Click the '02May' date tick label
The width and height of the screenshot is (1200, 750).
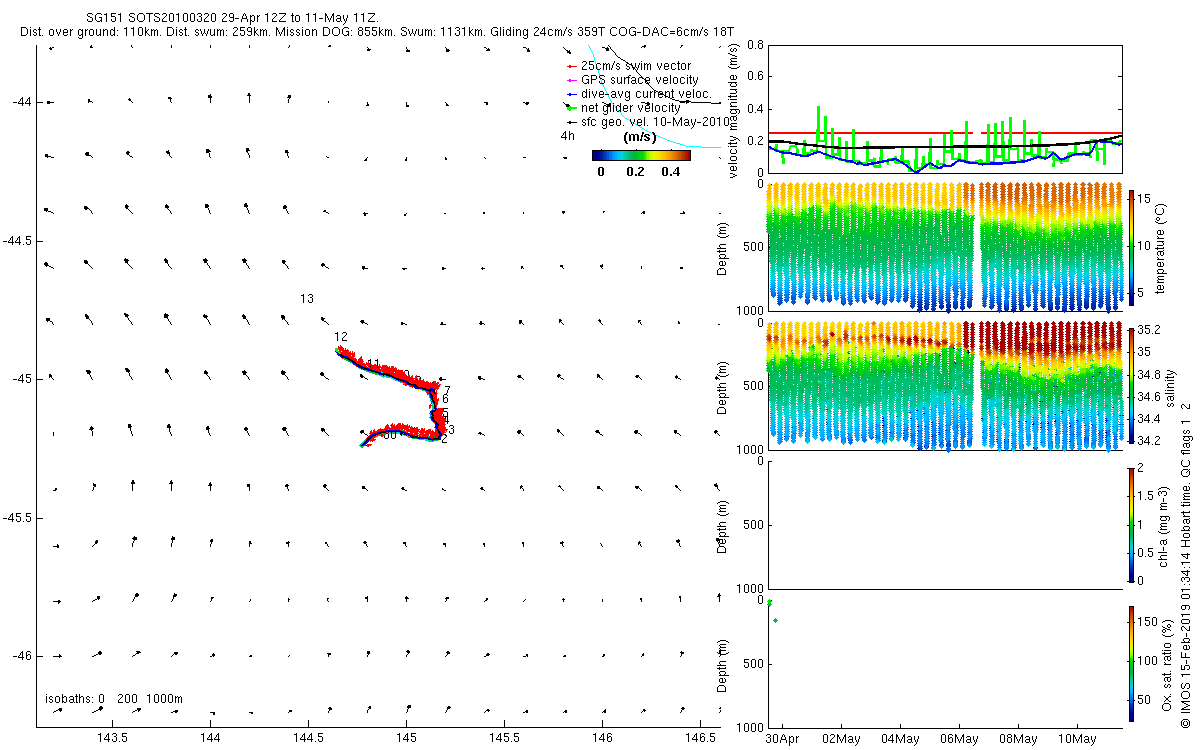(x=841, y=739)
